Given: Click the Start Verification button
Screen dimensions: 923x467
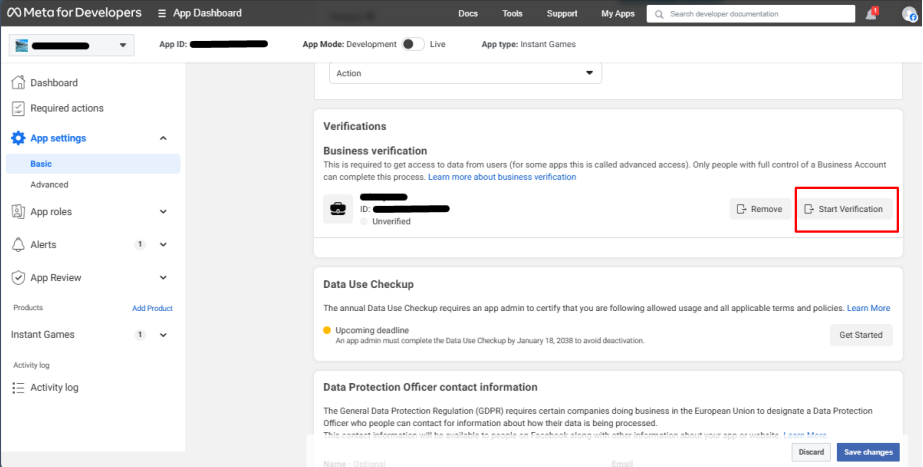Looking at the screenshot, I should pos(848,209).
